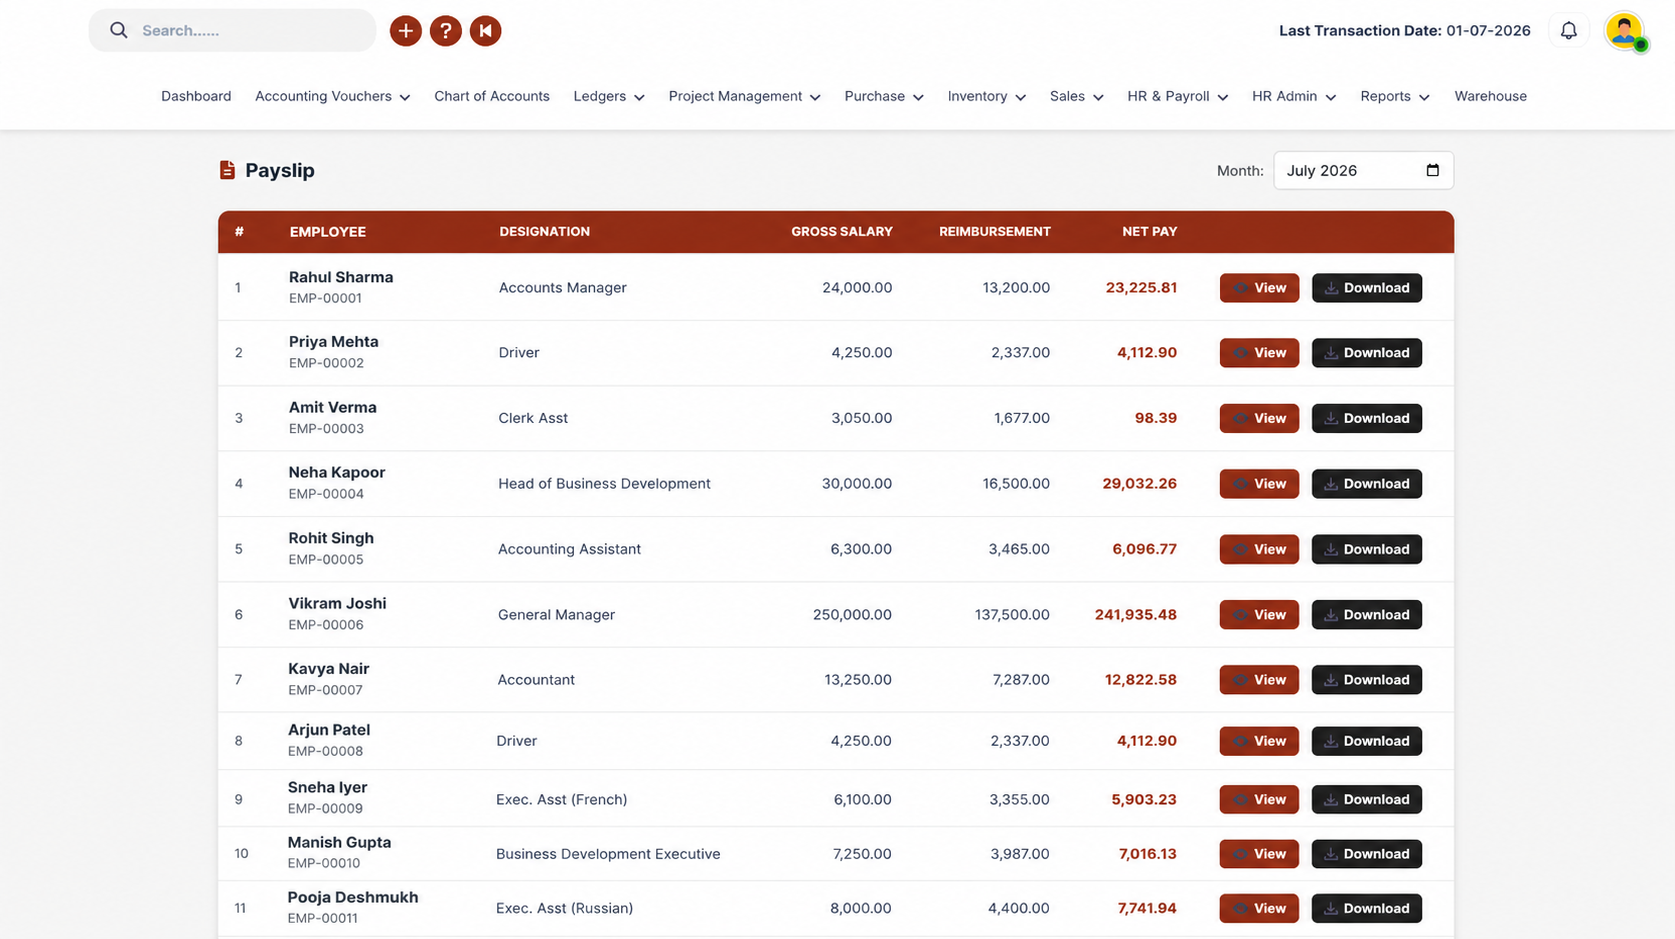Open the help question mark icon
This screenshot has width=1675, height=939.
tap(445, 31)
